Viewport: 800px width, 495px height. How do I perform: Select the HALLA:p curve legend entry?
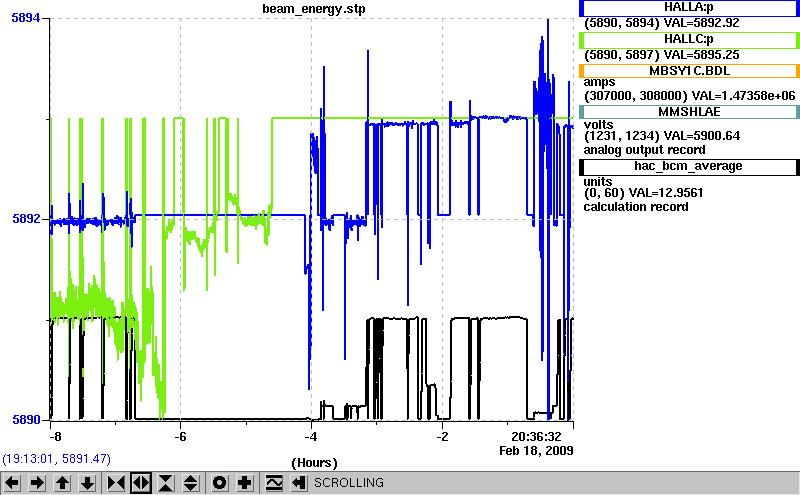pyautogui.click(x=689, y=8)
